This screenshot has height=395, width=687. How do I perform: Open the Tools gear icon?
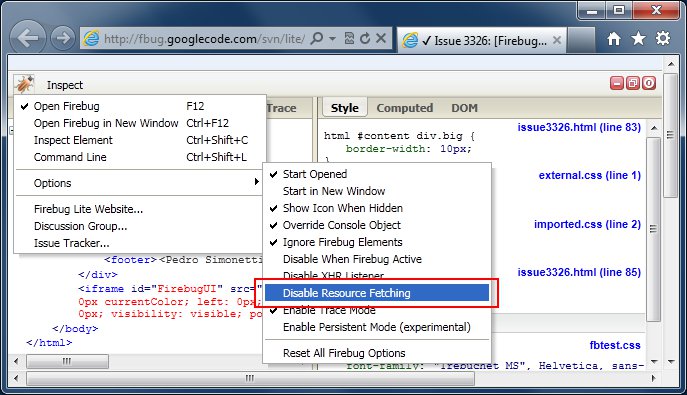663,39
